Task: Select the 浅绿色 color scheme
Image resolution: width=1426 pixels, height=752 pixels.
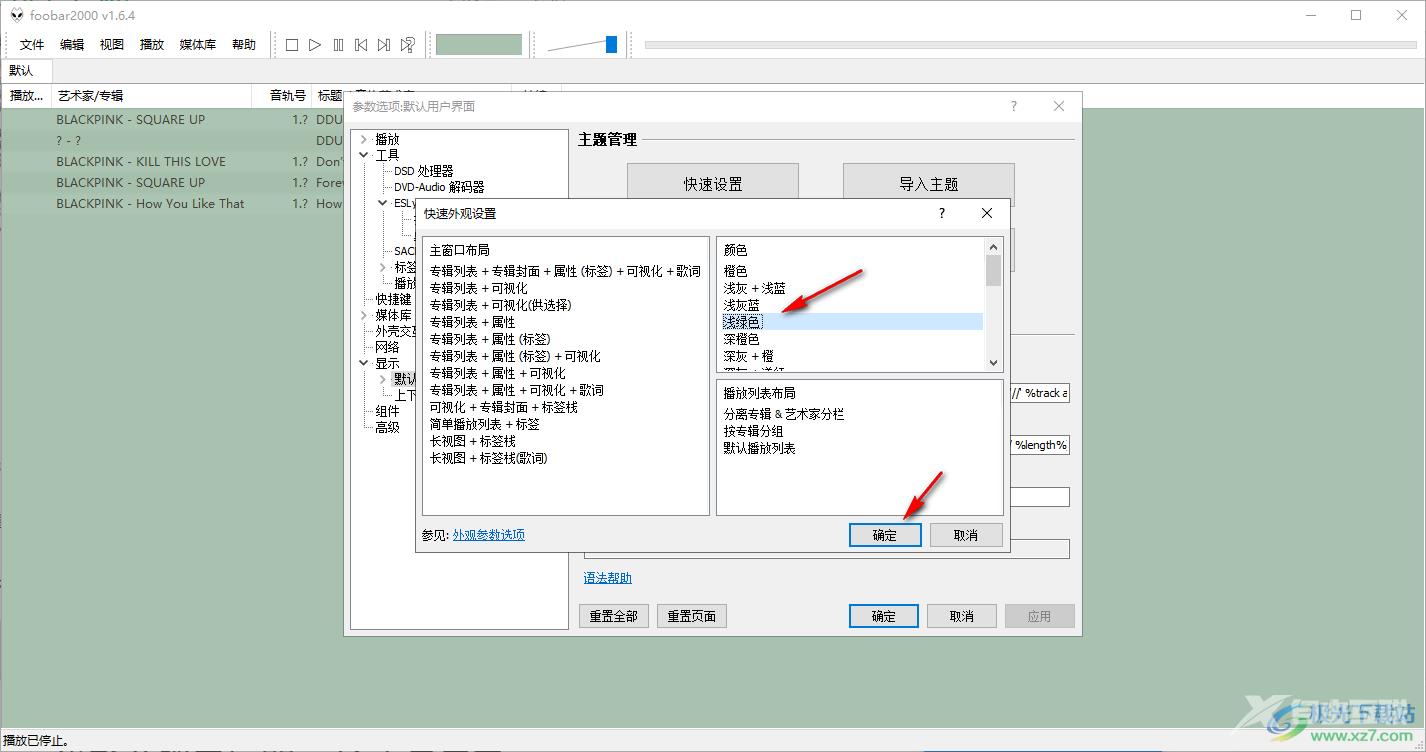Action: tap(853, 322)
